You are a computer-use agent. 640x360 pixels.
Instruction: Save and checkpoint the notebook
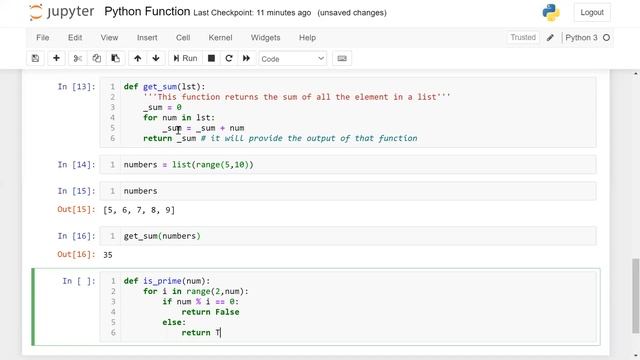pyautogui.click(x=36, y=58)
